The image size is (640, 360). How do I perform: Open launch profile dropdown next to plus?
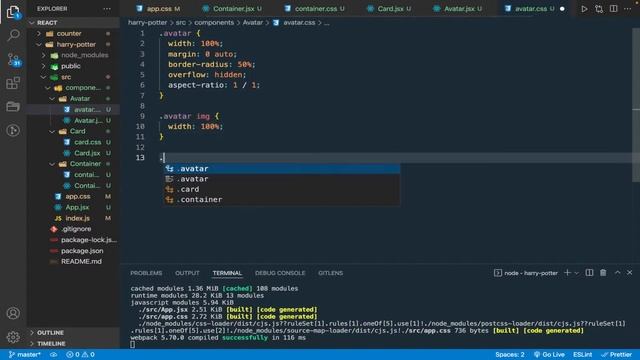click(576, 273)
